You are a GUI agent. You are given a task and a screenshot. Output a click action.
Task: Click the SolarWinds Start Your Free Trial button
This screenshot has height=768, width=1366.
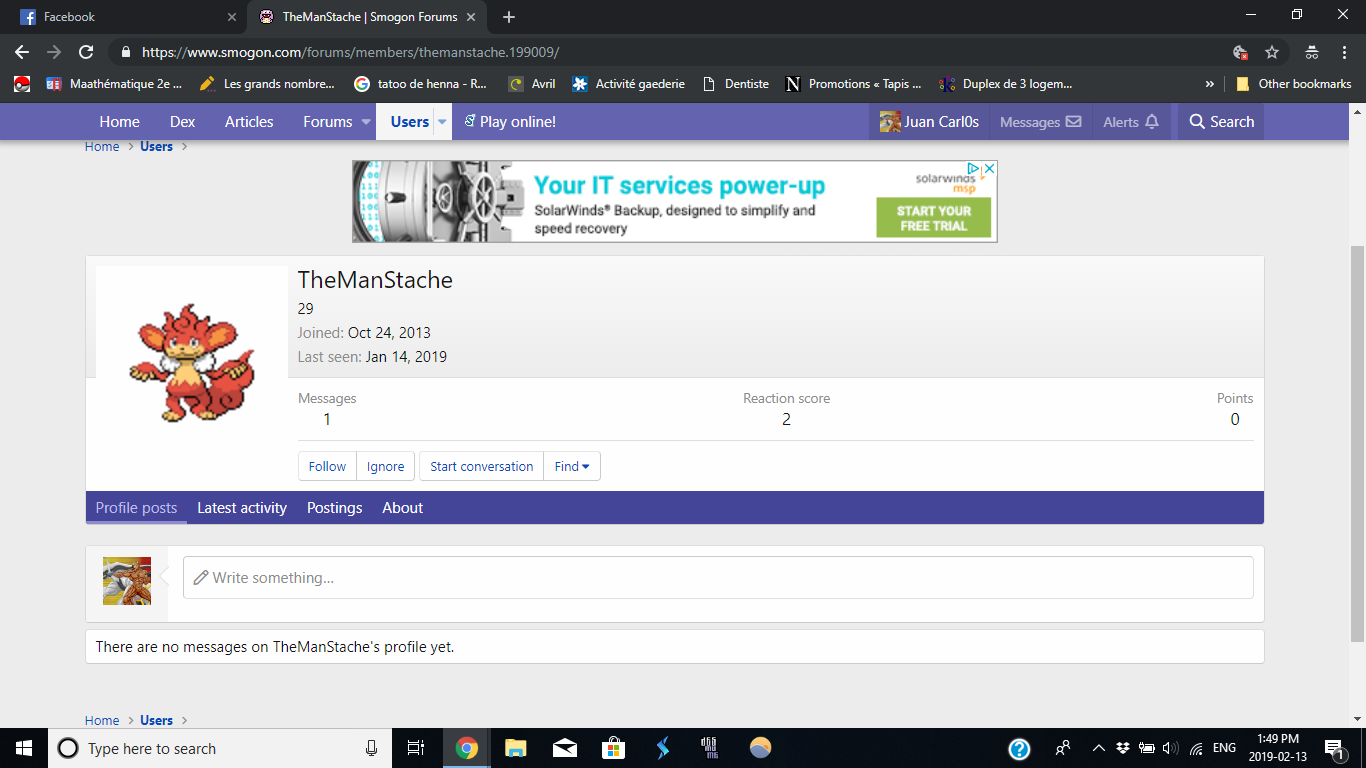934,218
